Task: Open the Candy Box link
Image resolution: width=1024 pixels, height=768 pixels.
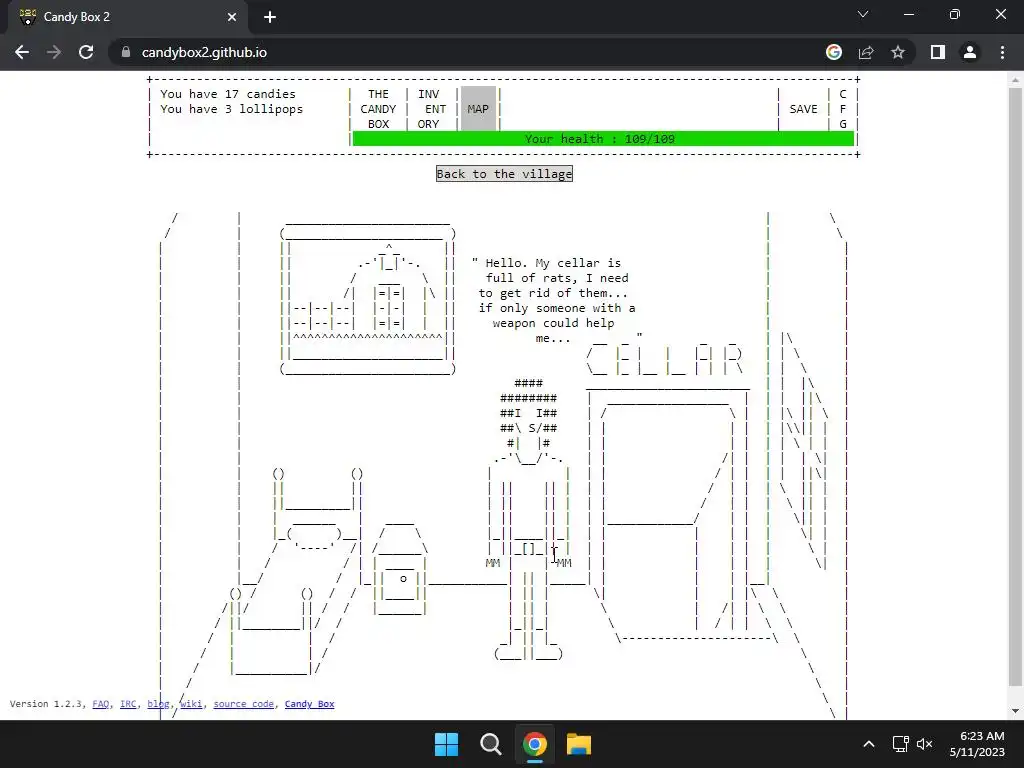Action: 310,704
